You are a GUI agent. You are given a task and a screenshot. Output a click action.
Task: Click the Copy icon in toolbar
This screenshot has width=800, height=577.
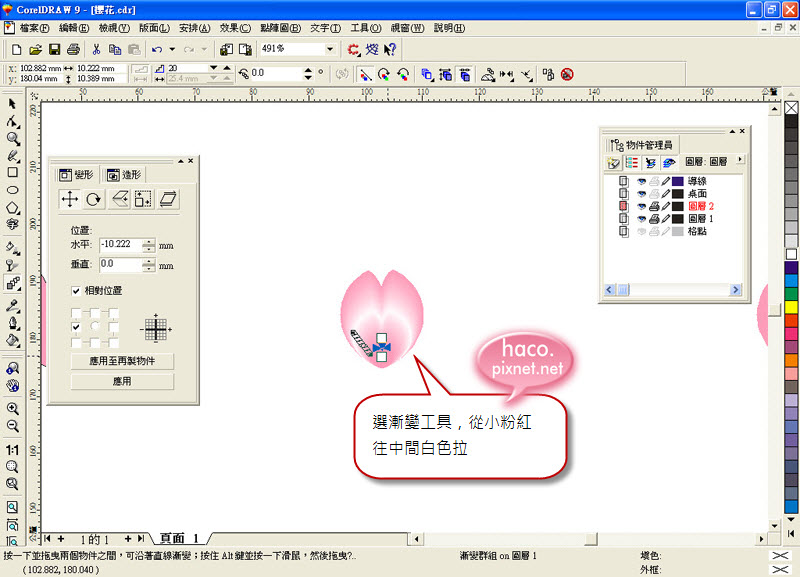tap(115, 49)
